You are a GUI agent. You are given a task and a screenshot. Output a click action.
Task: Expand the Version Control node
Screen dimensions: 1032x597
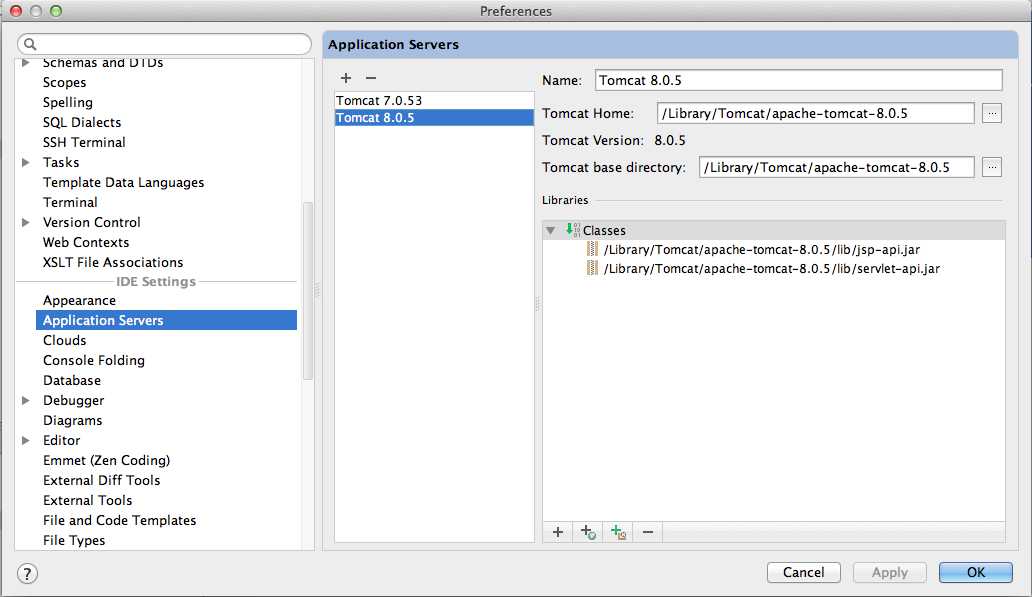click(26, 222)
